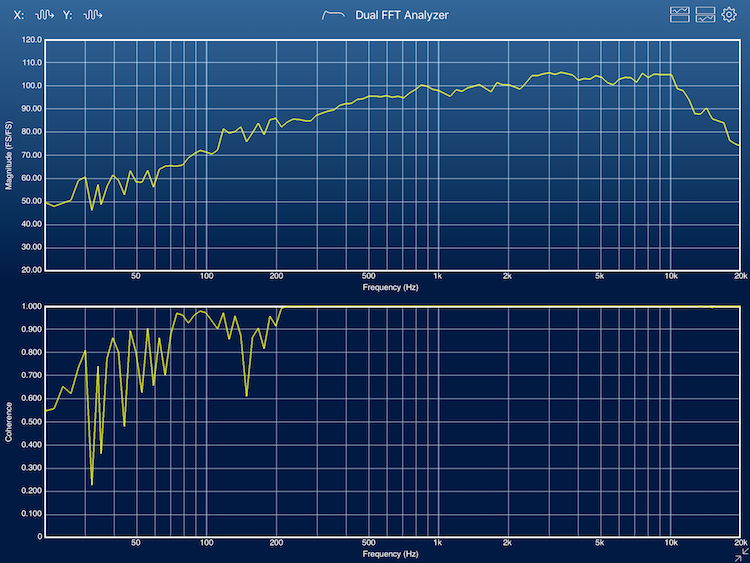Click the 120.0 magnitude axis value
Viewport: 750px width, 563px height.
(32, 40)
